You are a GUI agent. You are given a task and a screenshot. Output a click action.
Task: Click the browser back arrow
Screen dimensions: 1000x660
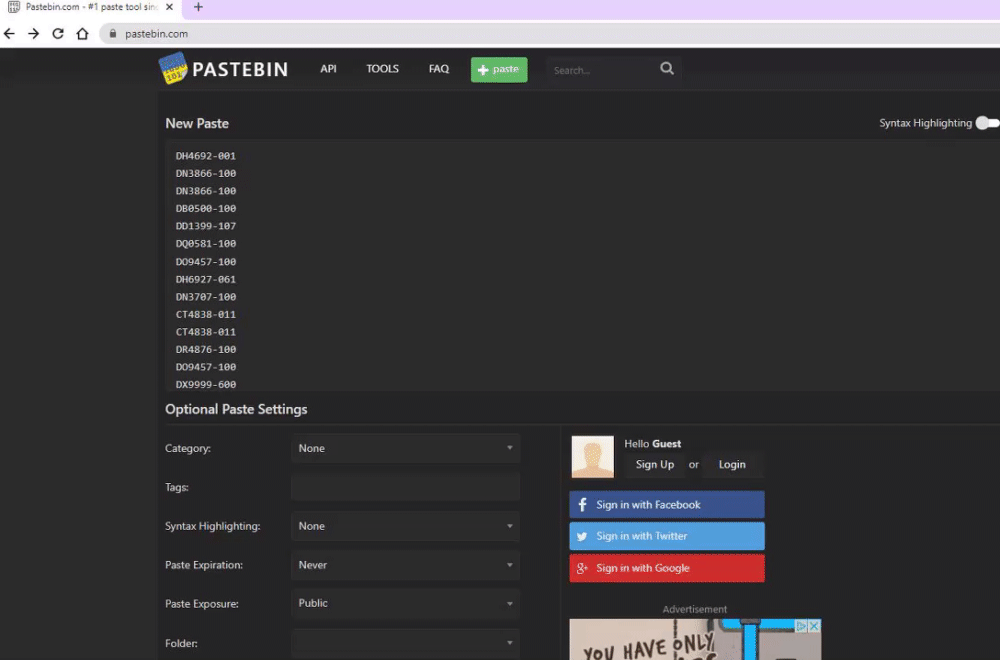pyautogui.click(x=10, y=33)
